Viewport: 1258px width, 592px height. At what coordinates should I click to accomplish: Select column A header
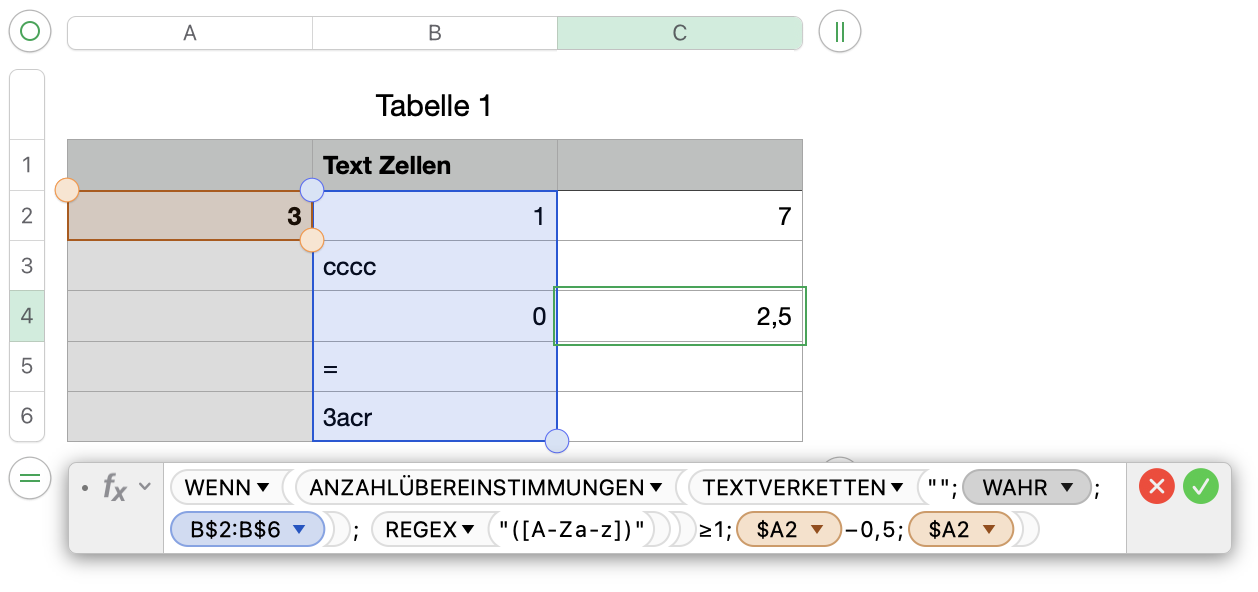click(x=190, y=33)
